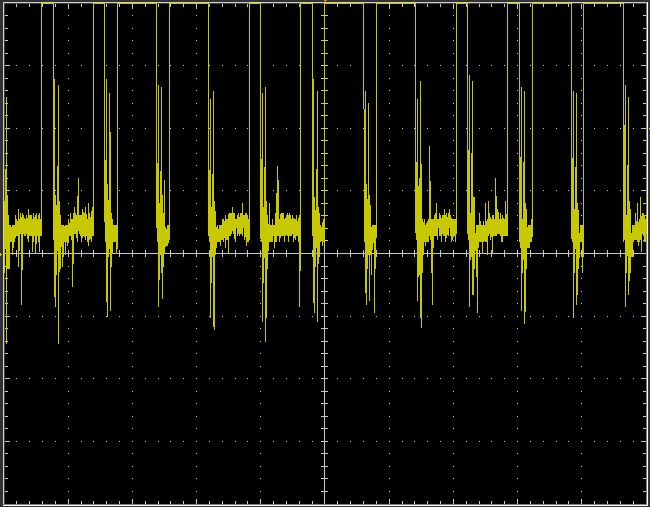Click the center crosshair intersection of the graticule
This screenshot has height=507, width=650.
[325, 253]
